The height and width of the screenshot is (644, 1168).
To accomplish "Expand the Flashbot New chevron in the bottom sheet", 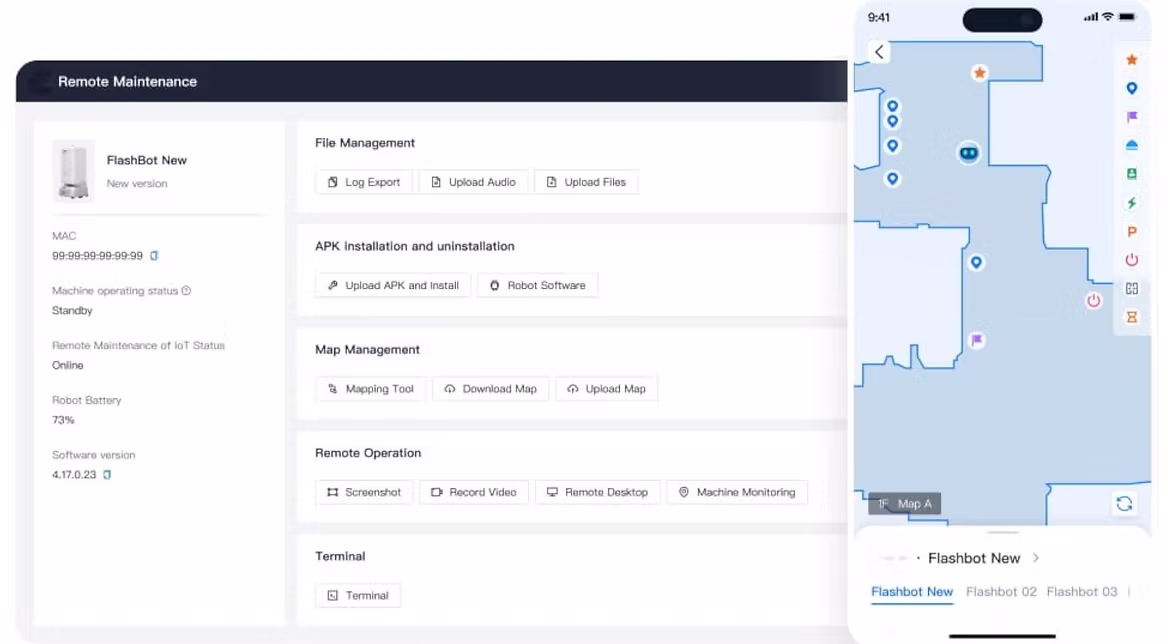I will pos(1035,558).
